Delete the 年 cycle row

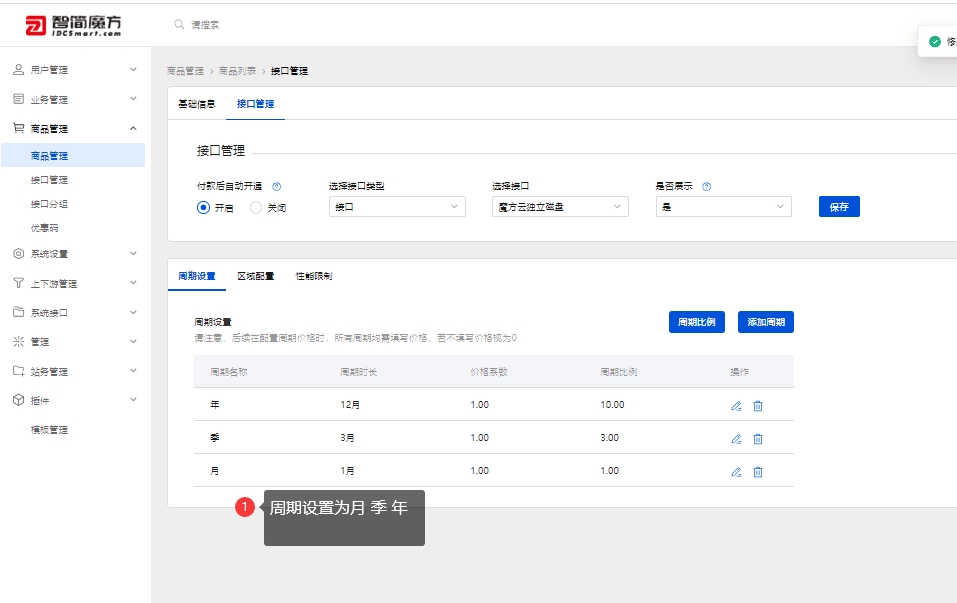[x=758, y=406]
